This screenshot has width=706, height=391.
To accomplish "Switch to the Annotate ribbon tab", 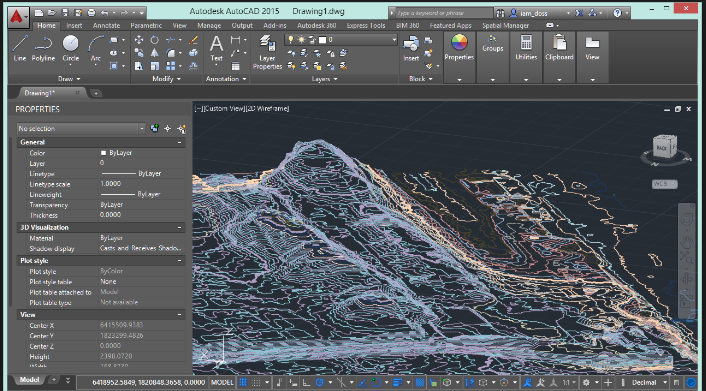I will 106,26.
